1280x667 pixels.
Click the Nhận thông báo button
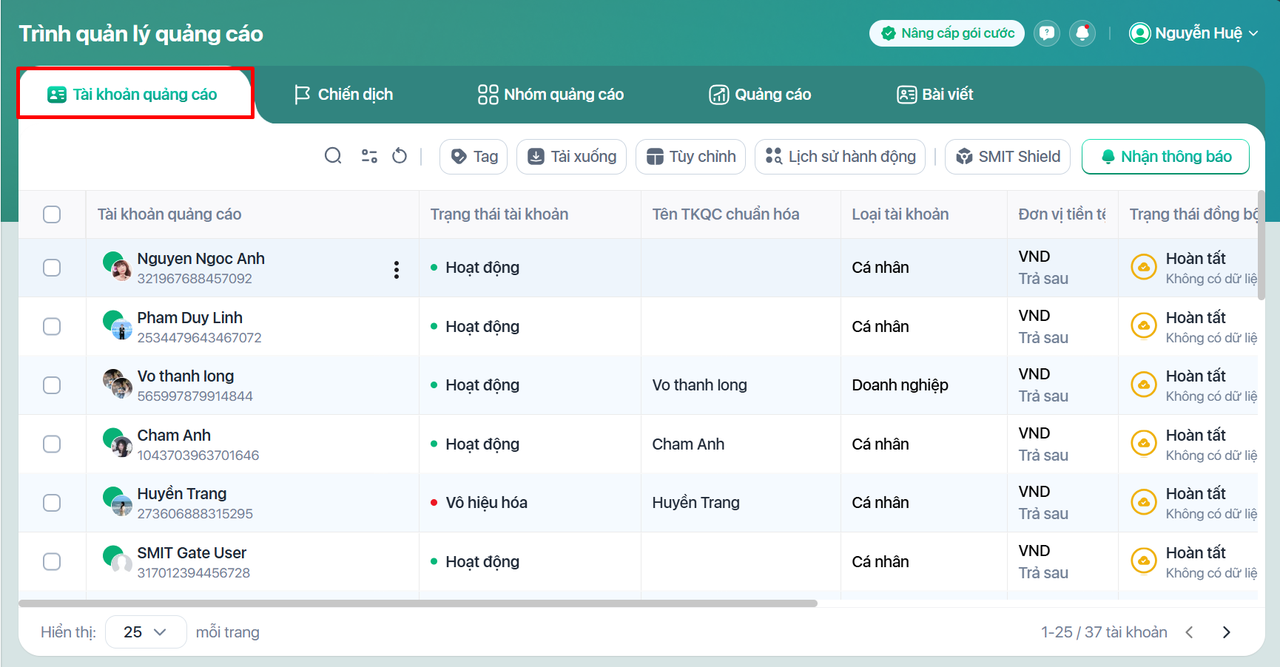(1166, 156)
